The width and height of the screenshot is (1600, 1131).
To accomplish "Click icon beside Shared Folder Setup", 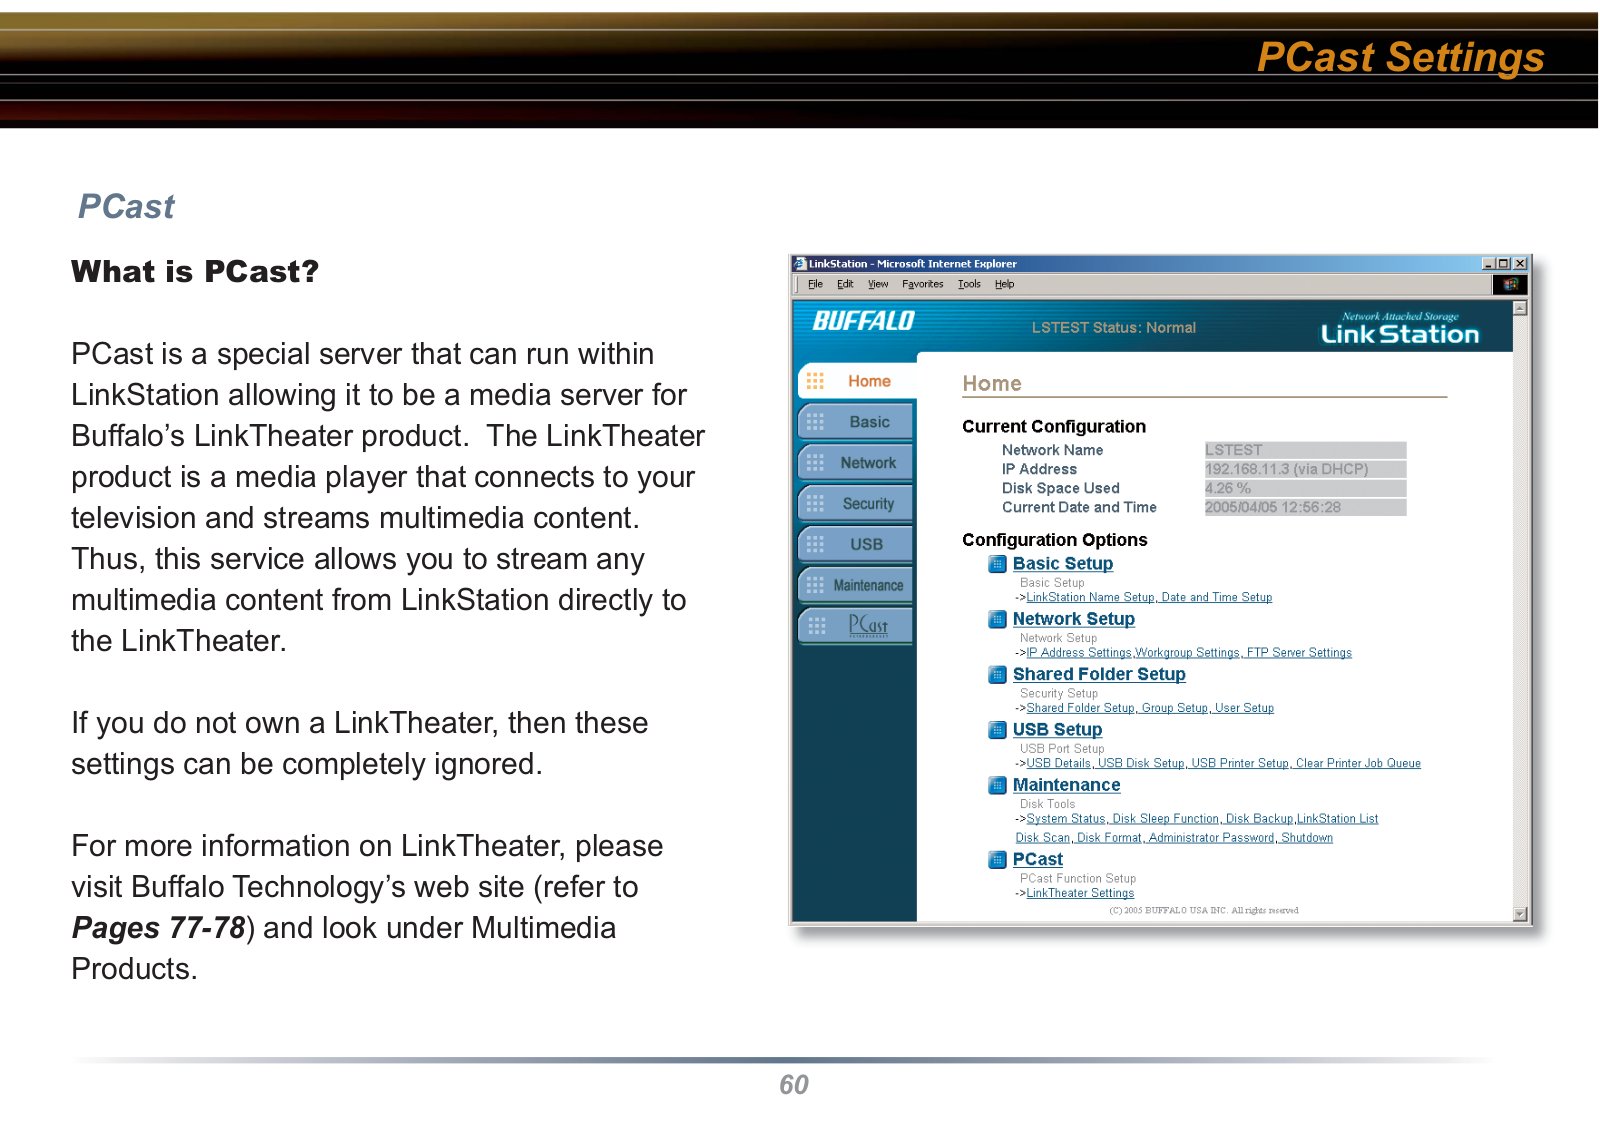I will click(997, 675).
